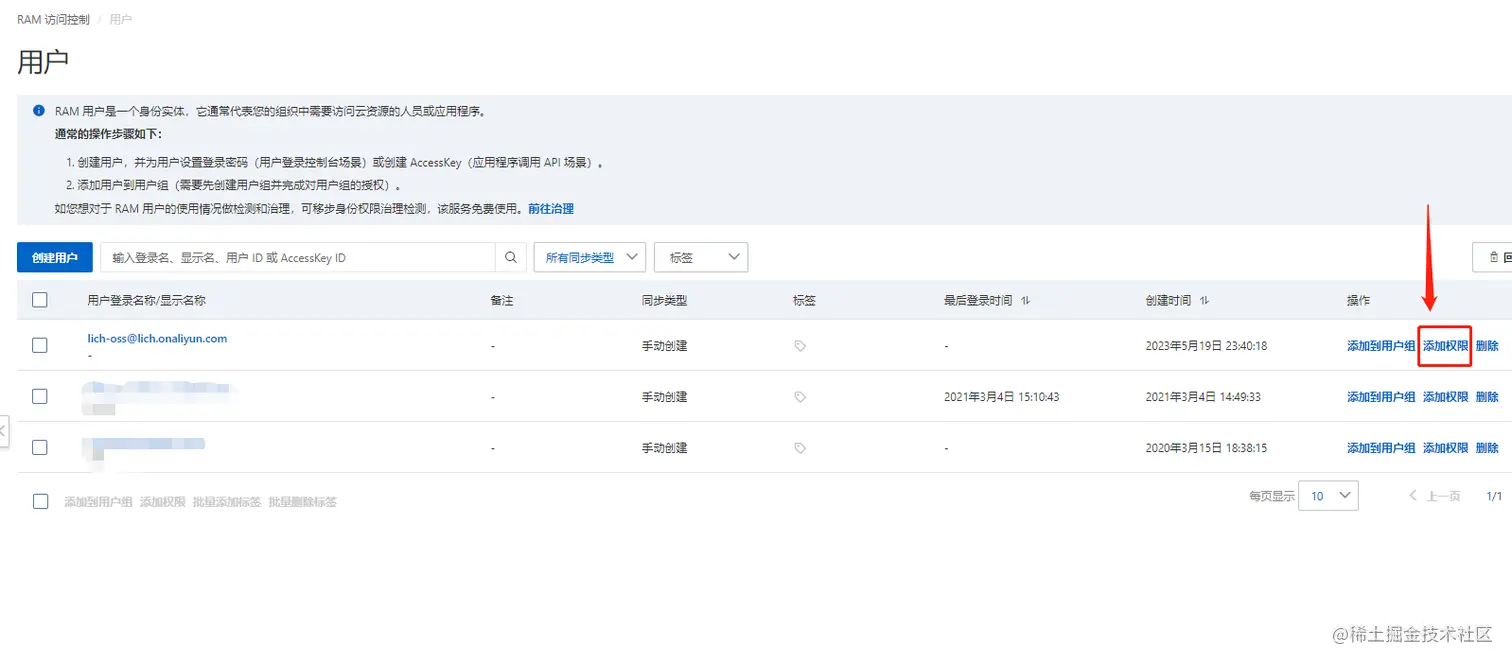The width and height of the screenshot is (1512, 664).
Task: Check the checkbox for lich-oss user
Action: pos(40,345)
